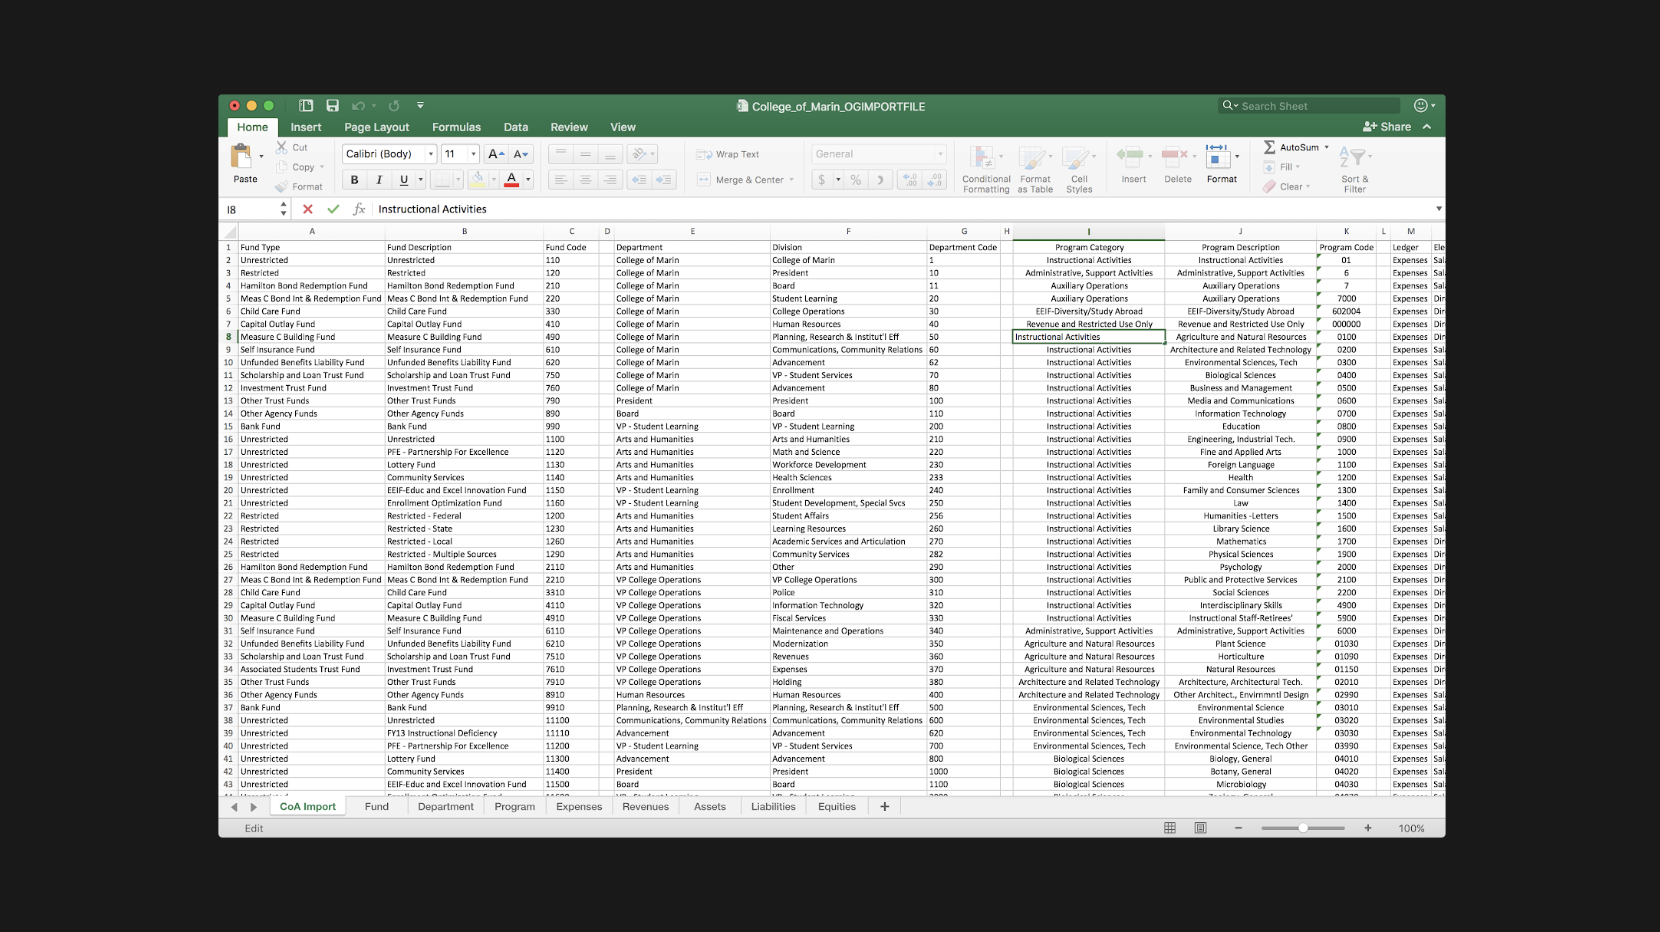Select column header F
This screenshot has height=932, width=1660.
click(848, 231)
